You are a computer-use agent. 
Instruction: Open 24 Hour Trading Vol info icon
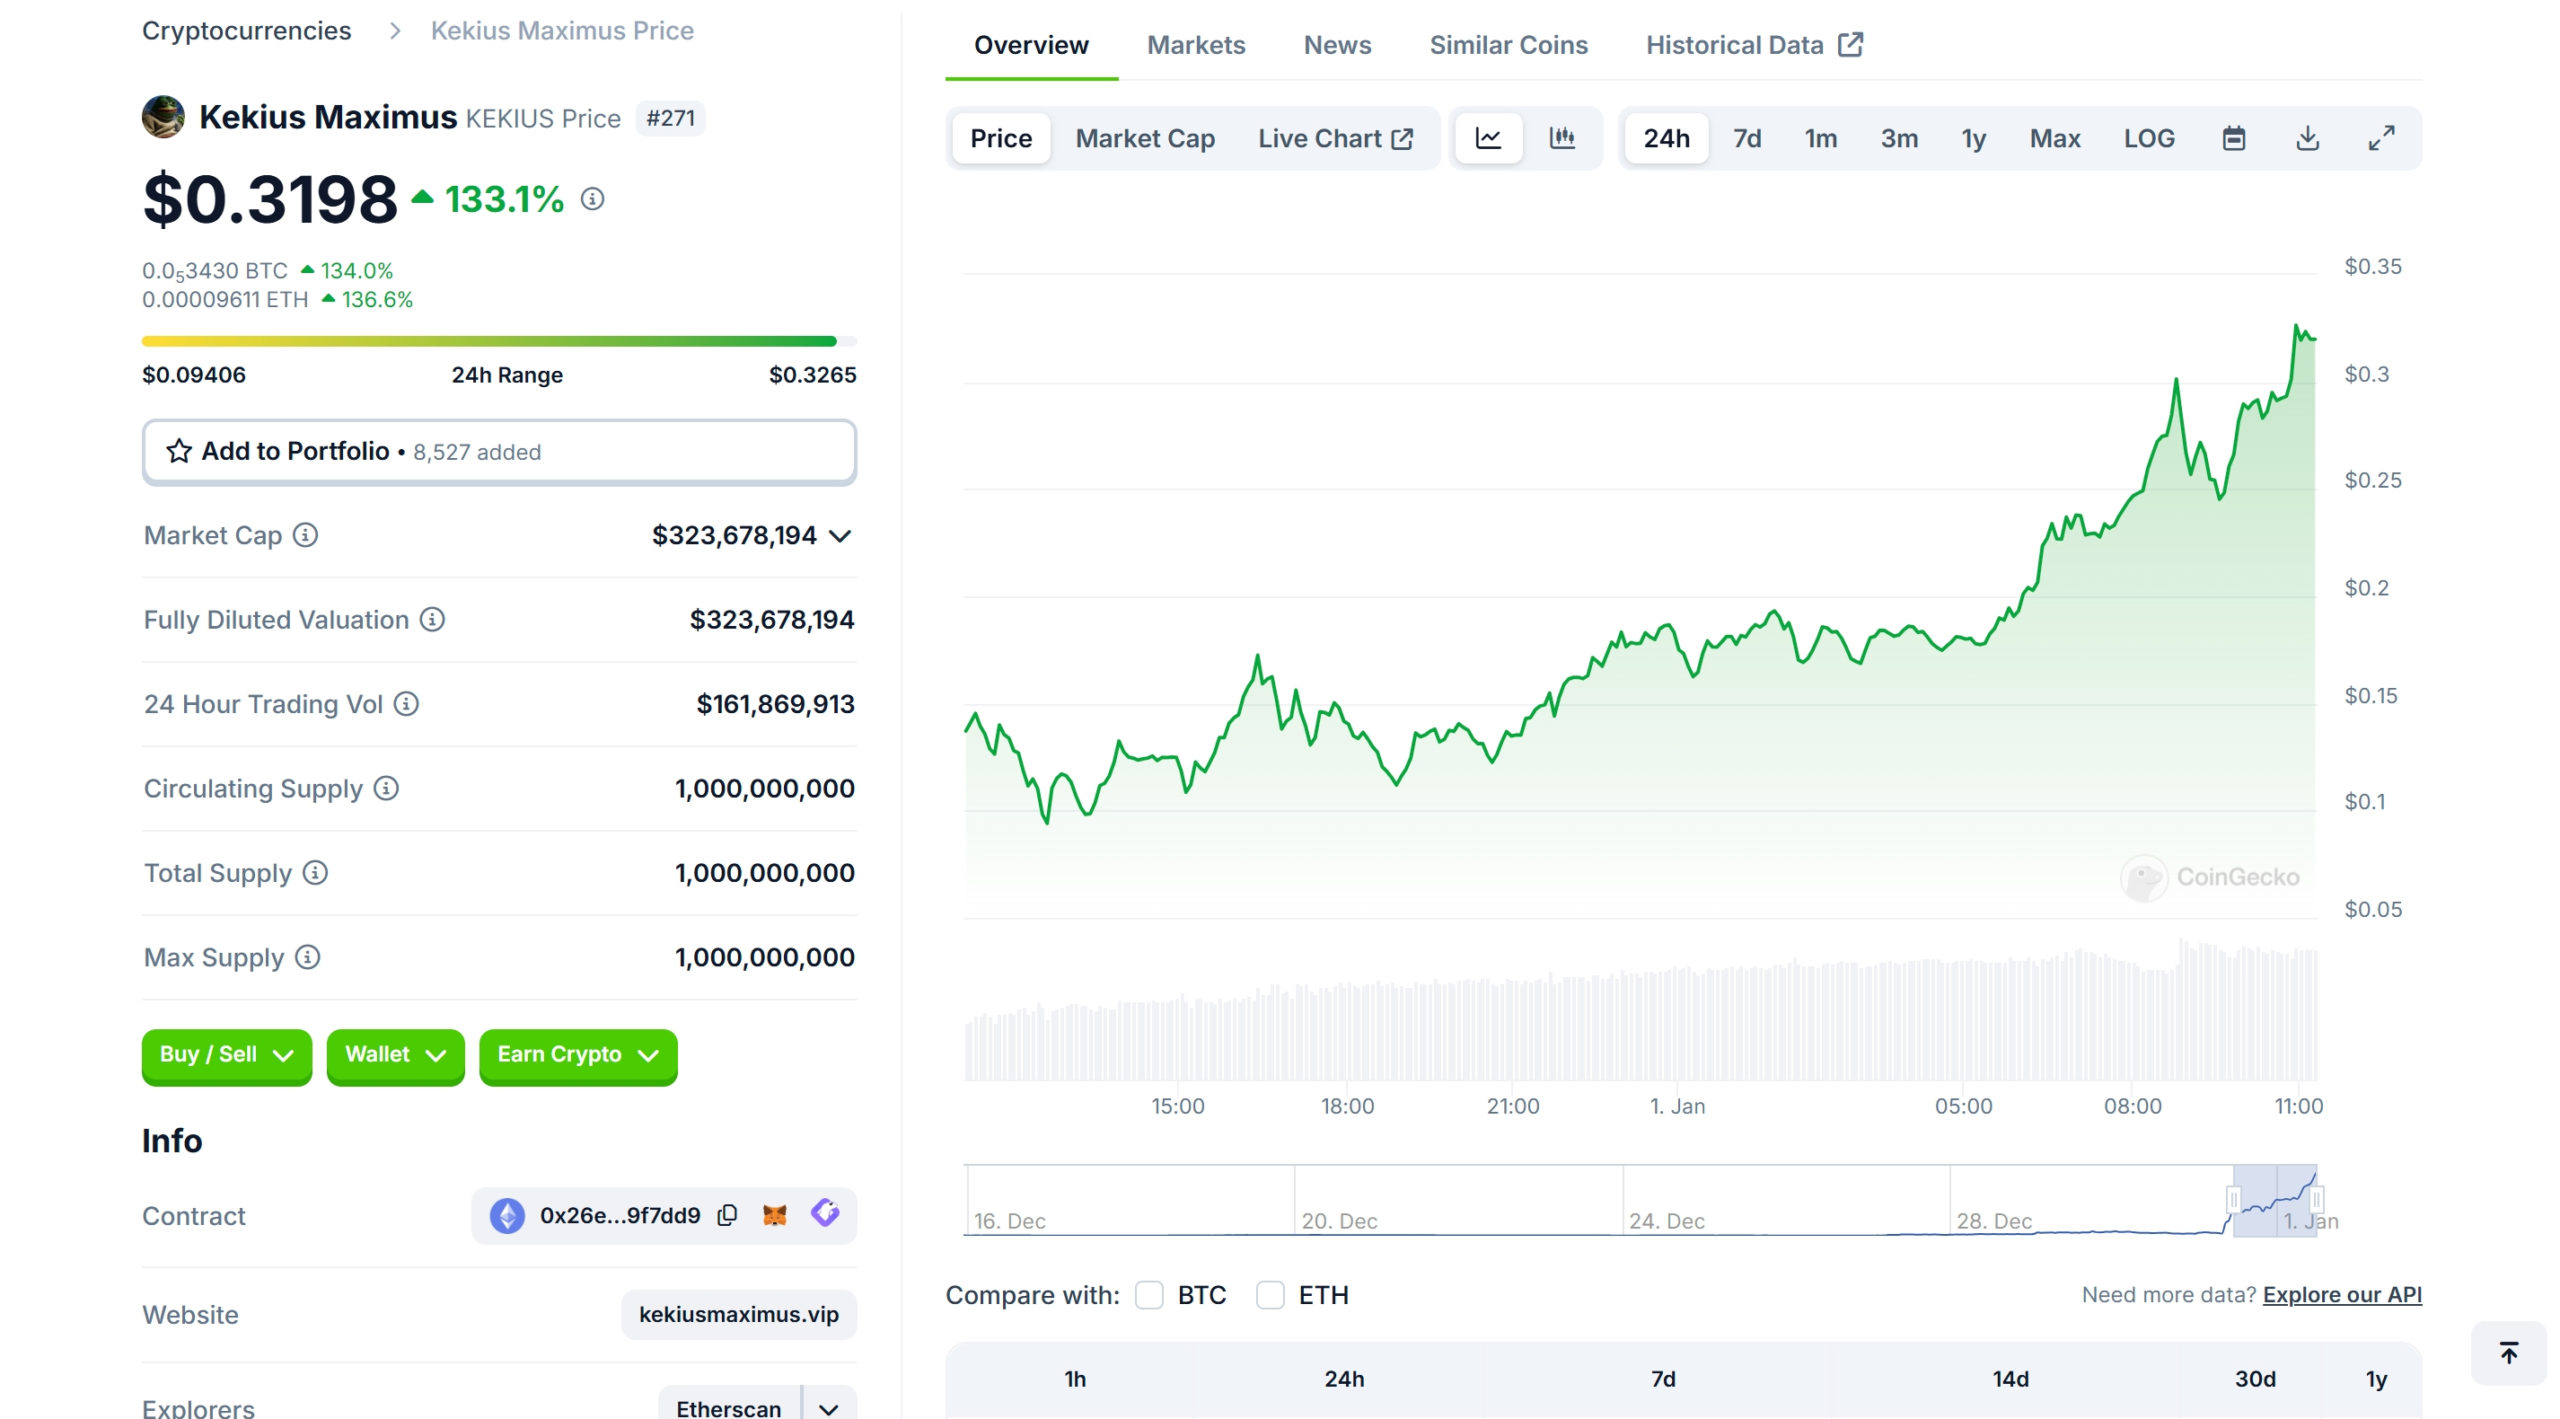(x=406, y=704)
